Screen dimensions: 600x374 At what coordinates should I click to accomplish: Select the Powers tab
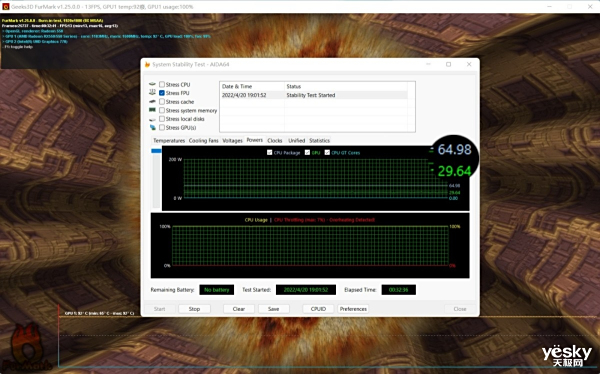tap(254, 140)
